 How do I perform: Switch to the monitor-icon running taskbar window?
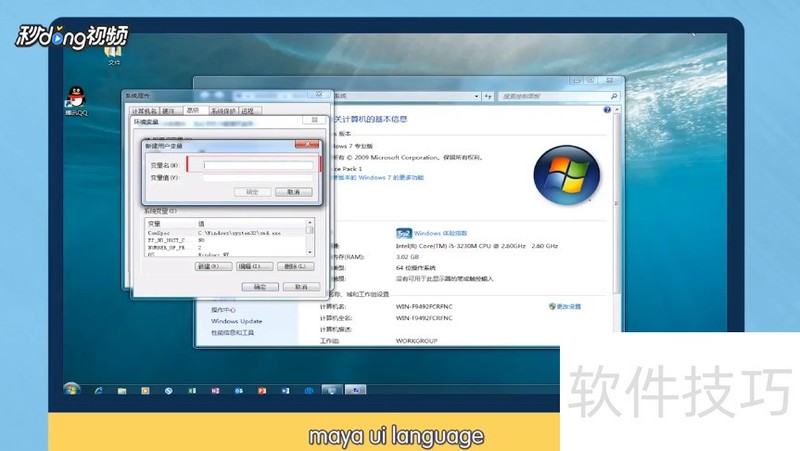332,390
